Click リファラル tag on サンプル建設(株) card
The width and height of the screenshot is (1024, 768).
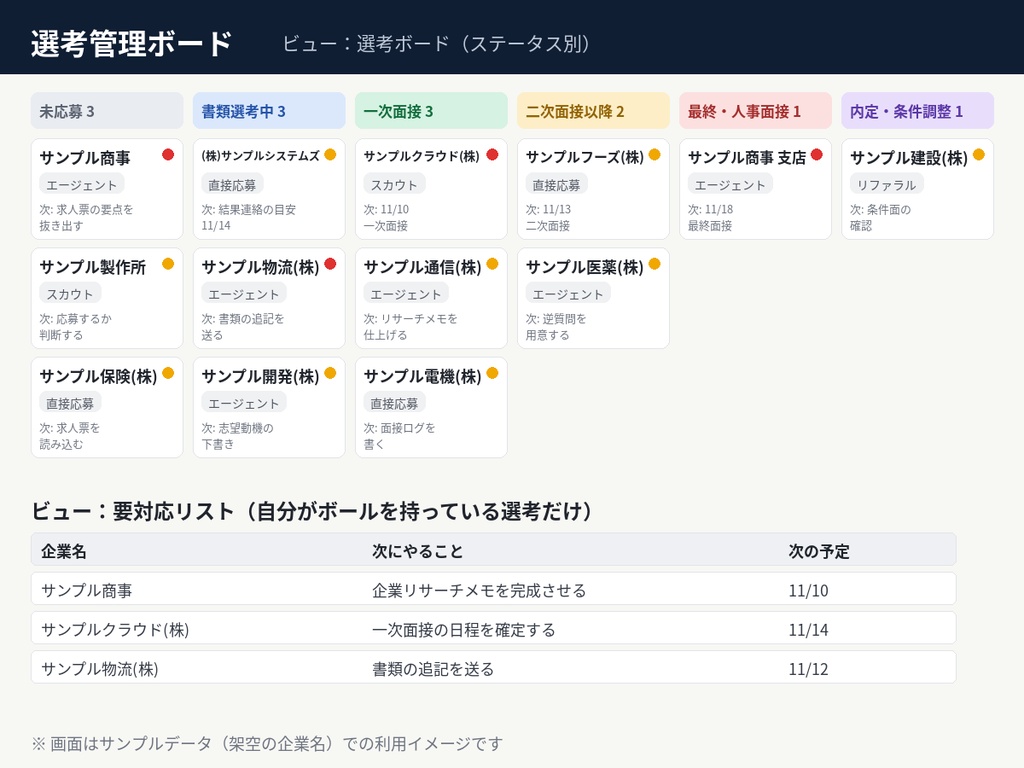pos(887,185)
